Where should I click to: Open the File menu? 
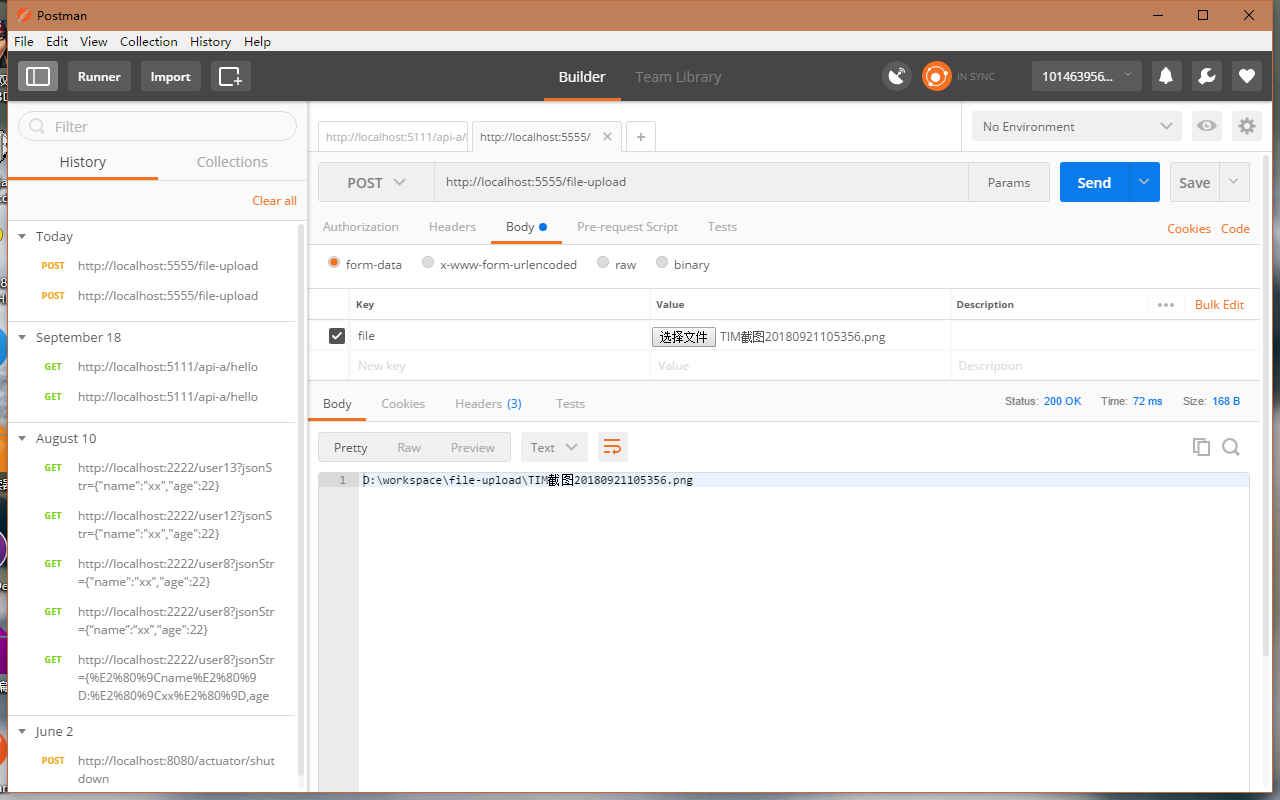24,41
